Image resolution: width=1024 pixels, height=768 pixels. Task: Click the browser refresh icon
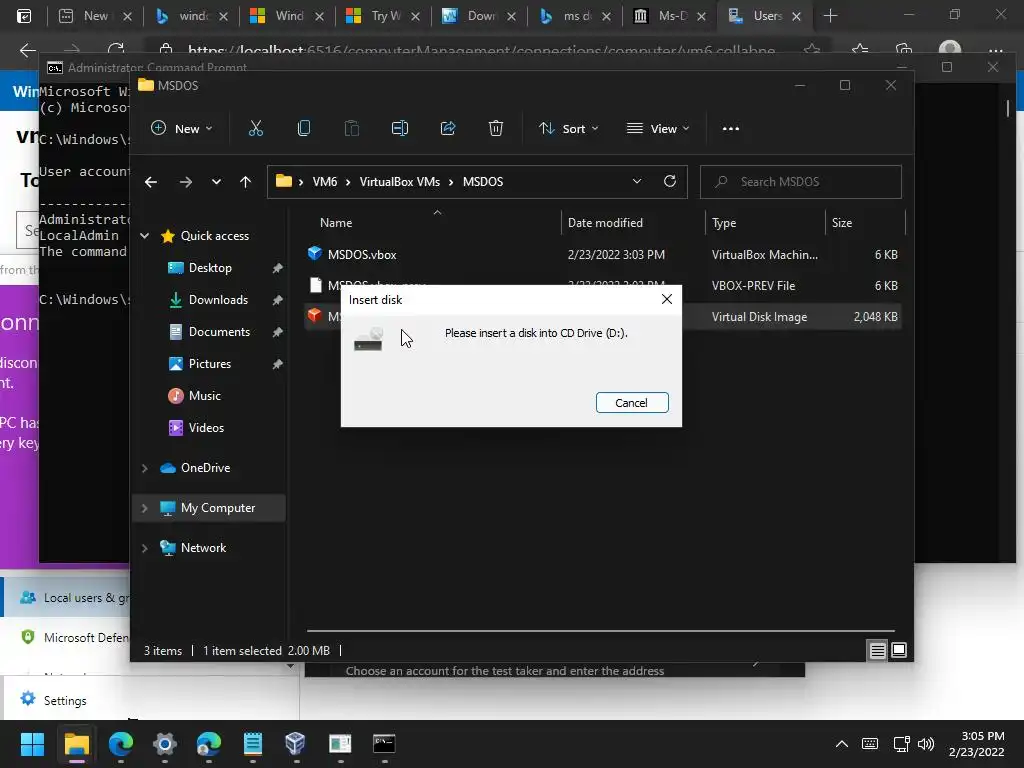116,50
